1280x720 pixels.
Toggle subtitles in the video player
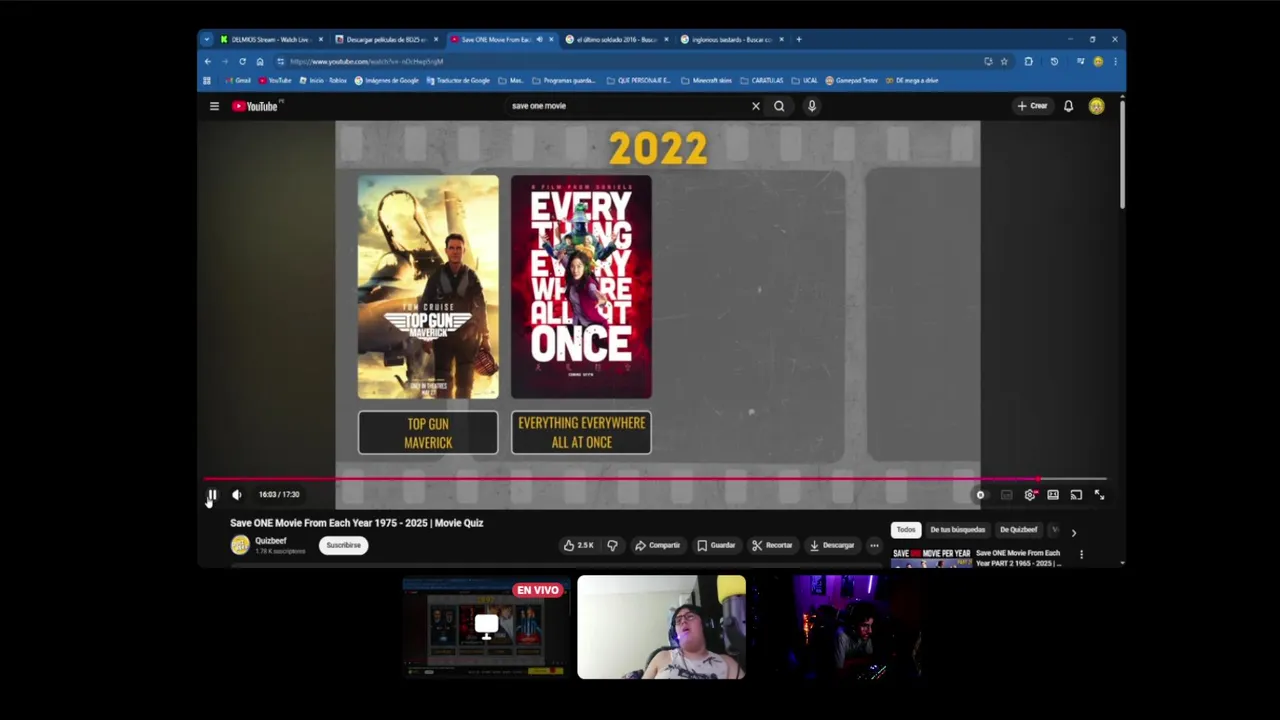click(1006, 495)
